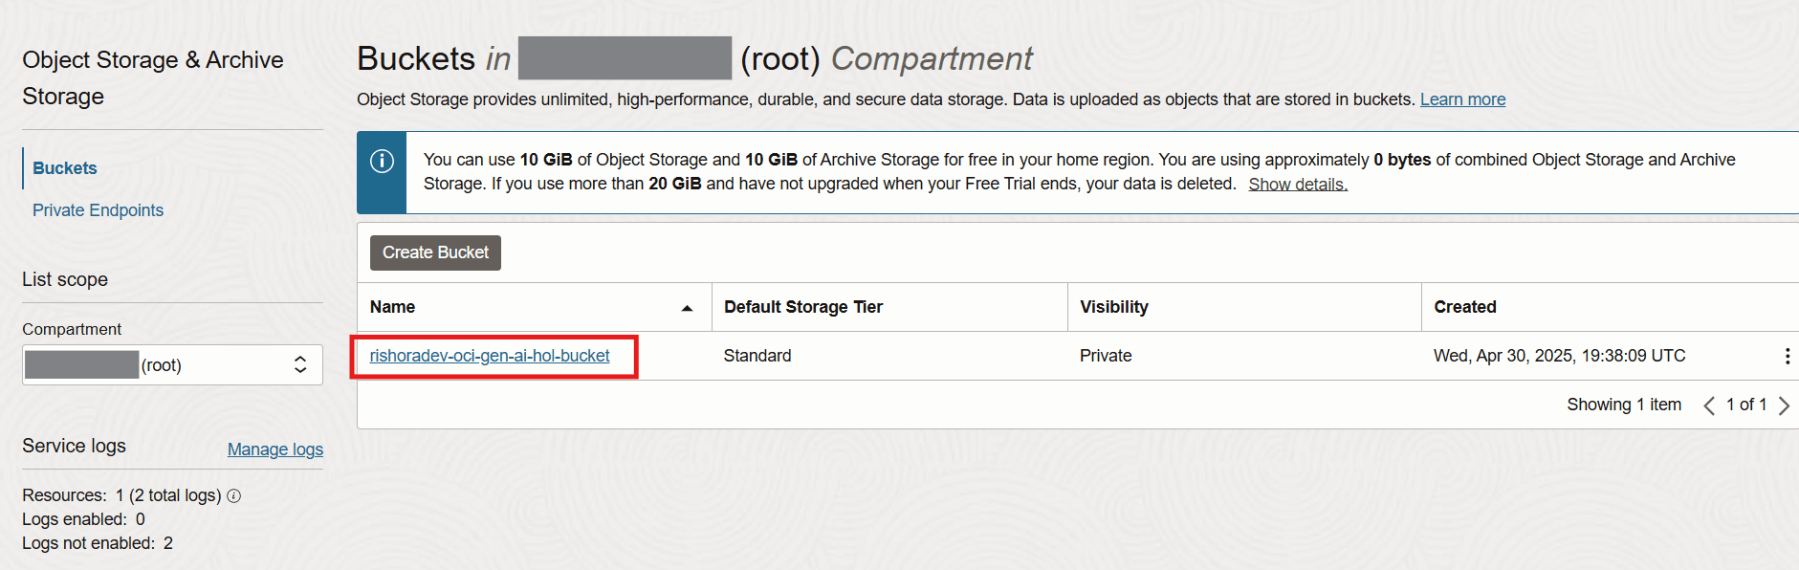Open the Compartment (root) dropdown
The width and height of the screenshot is (1799, 570).
[x=172, y=365]
